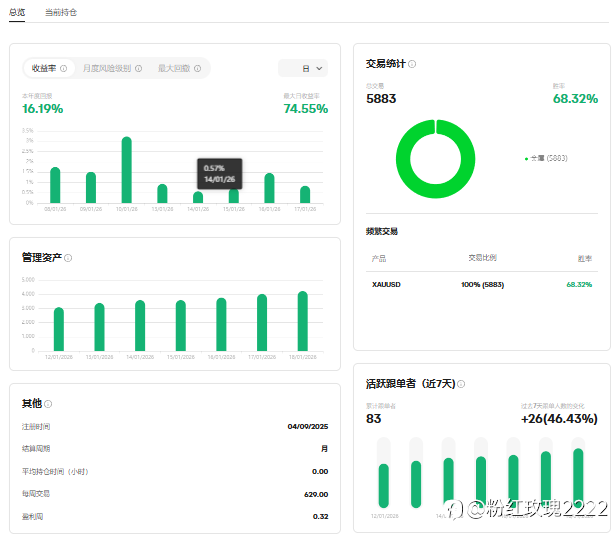Click info icon beside 其他 title
Screen dimensions: 614x544
(x=48, y=404)
